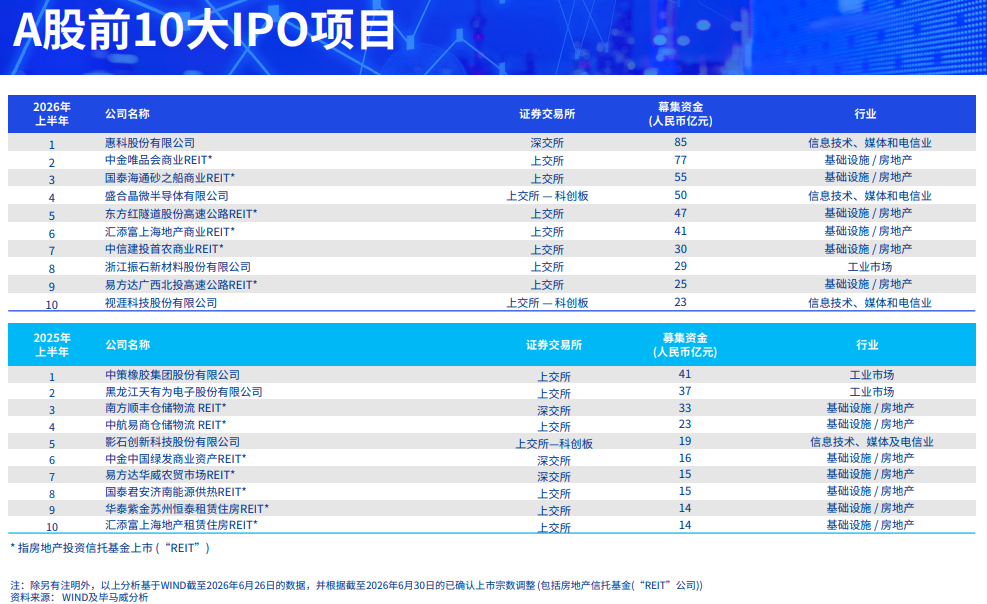987x604 pixels.
Task: Click funds raised value '55'
Action: [x=680, y=177]
